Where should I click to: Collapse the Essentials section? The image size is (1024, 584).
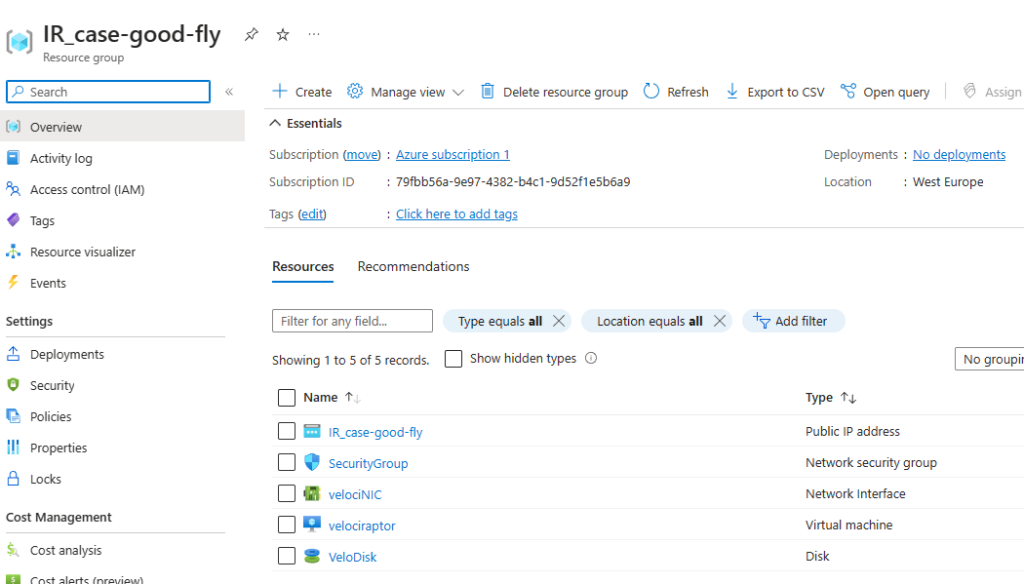pos(275,123)
